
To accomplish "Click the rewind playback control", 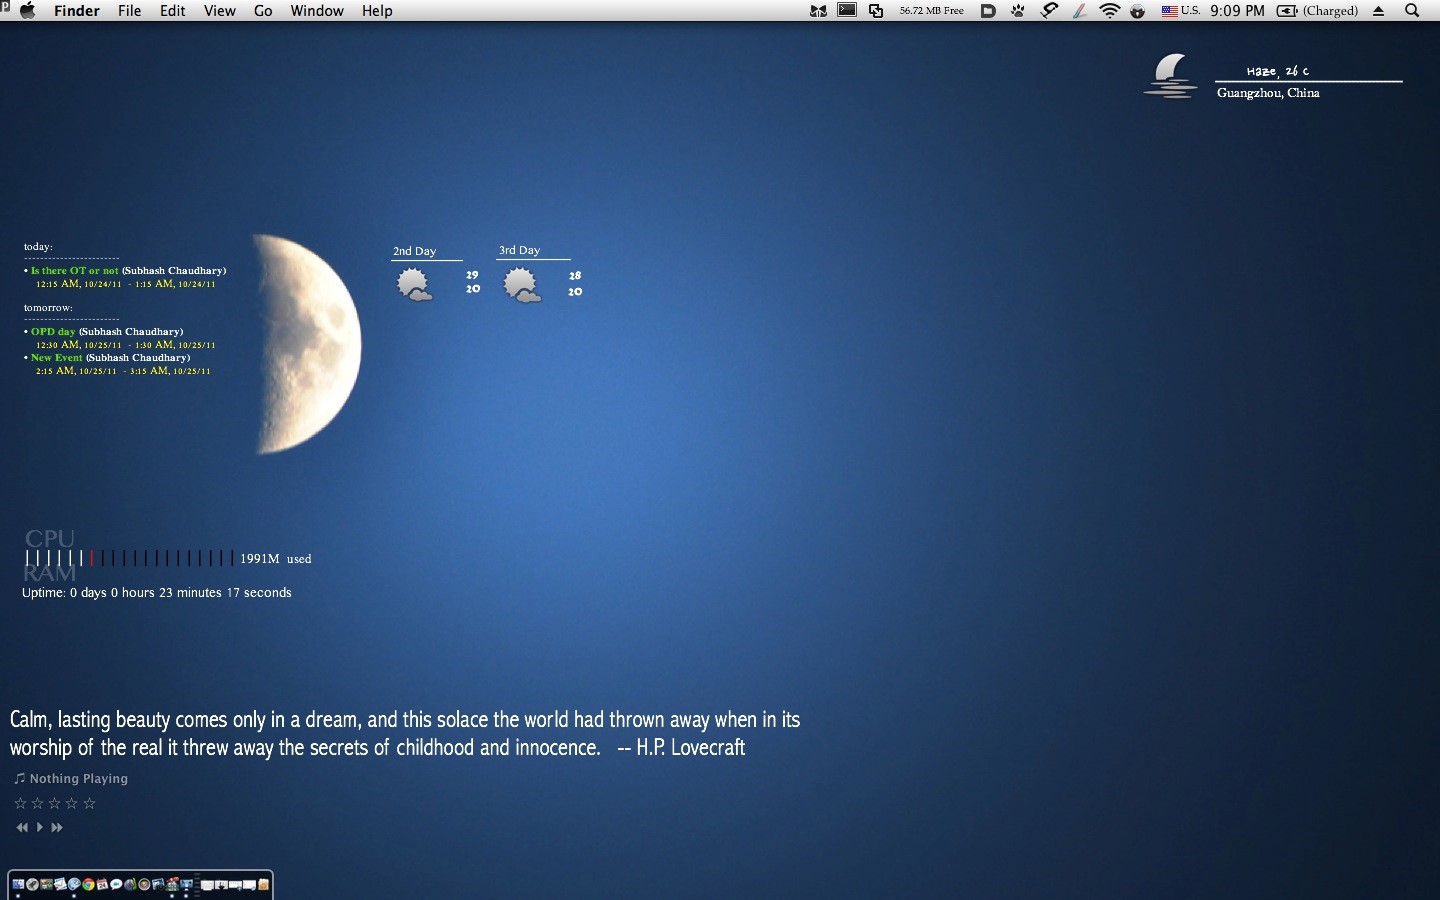I will tap(22, 827).
